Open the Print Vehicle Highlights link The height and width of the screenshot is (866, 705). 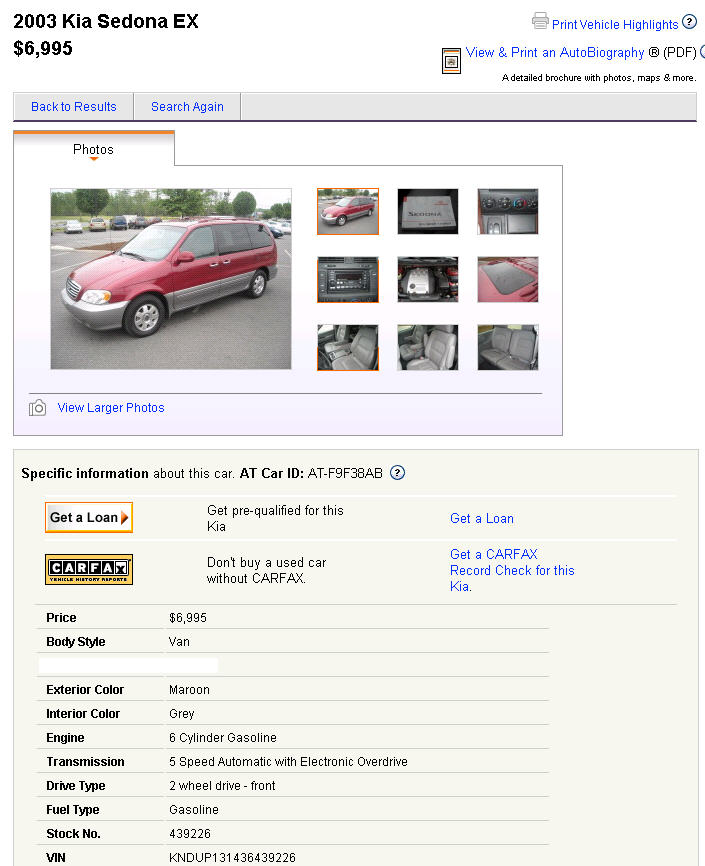coord(615,24)
